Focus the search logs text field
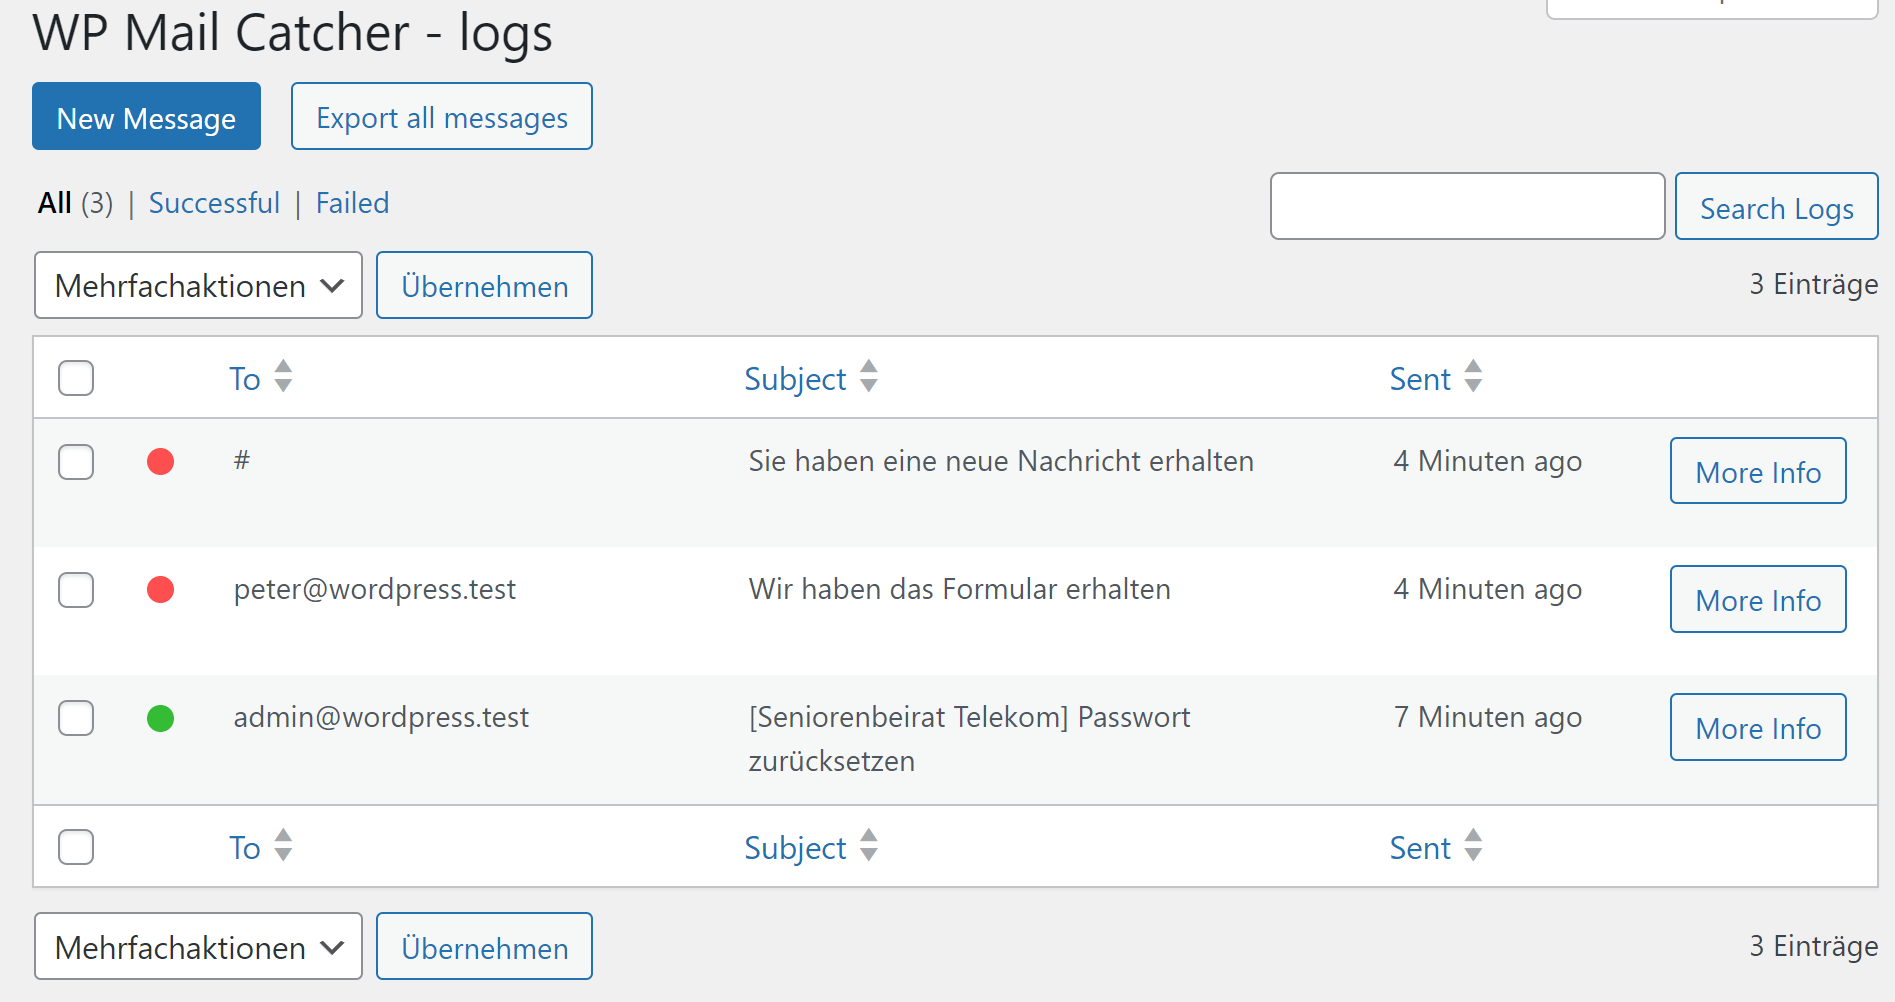1895x1002 pixels. 1466,207
